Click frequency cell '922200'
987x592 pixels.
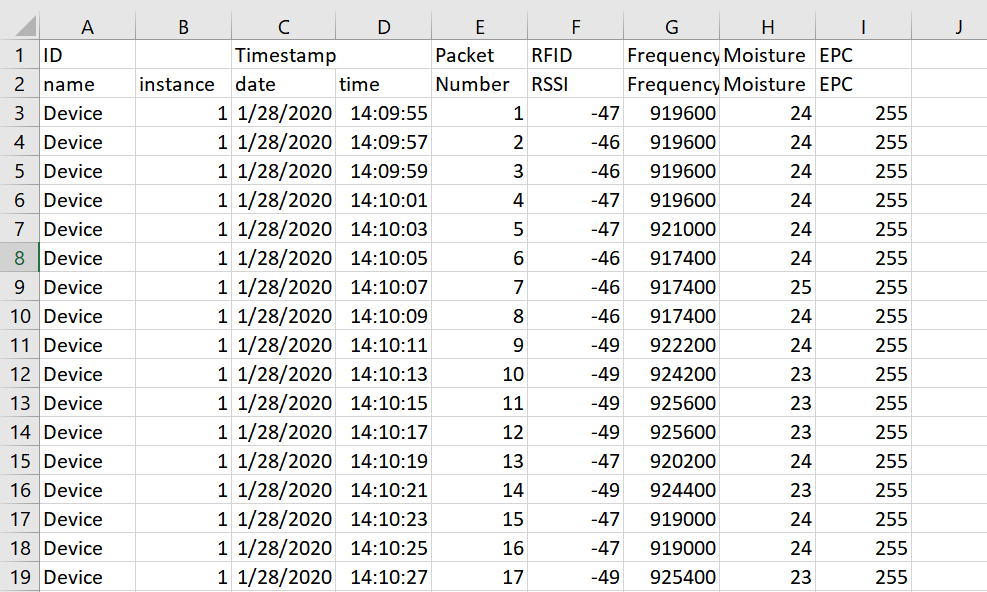click(672, 344)
